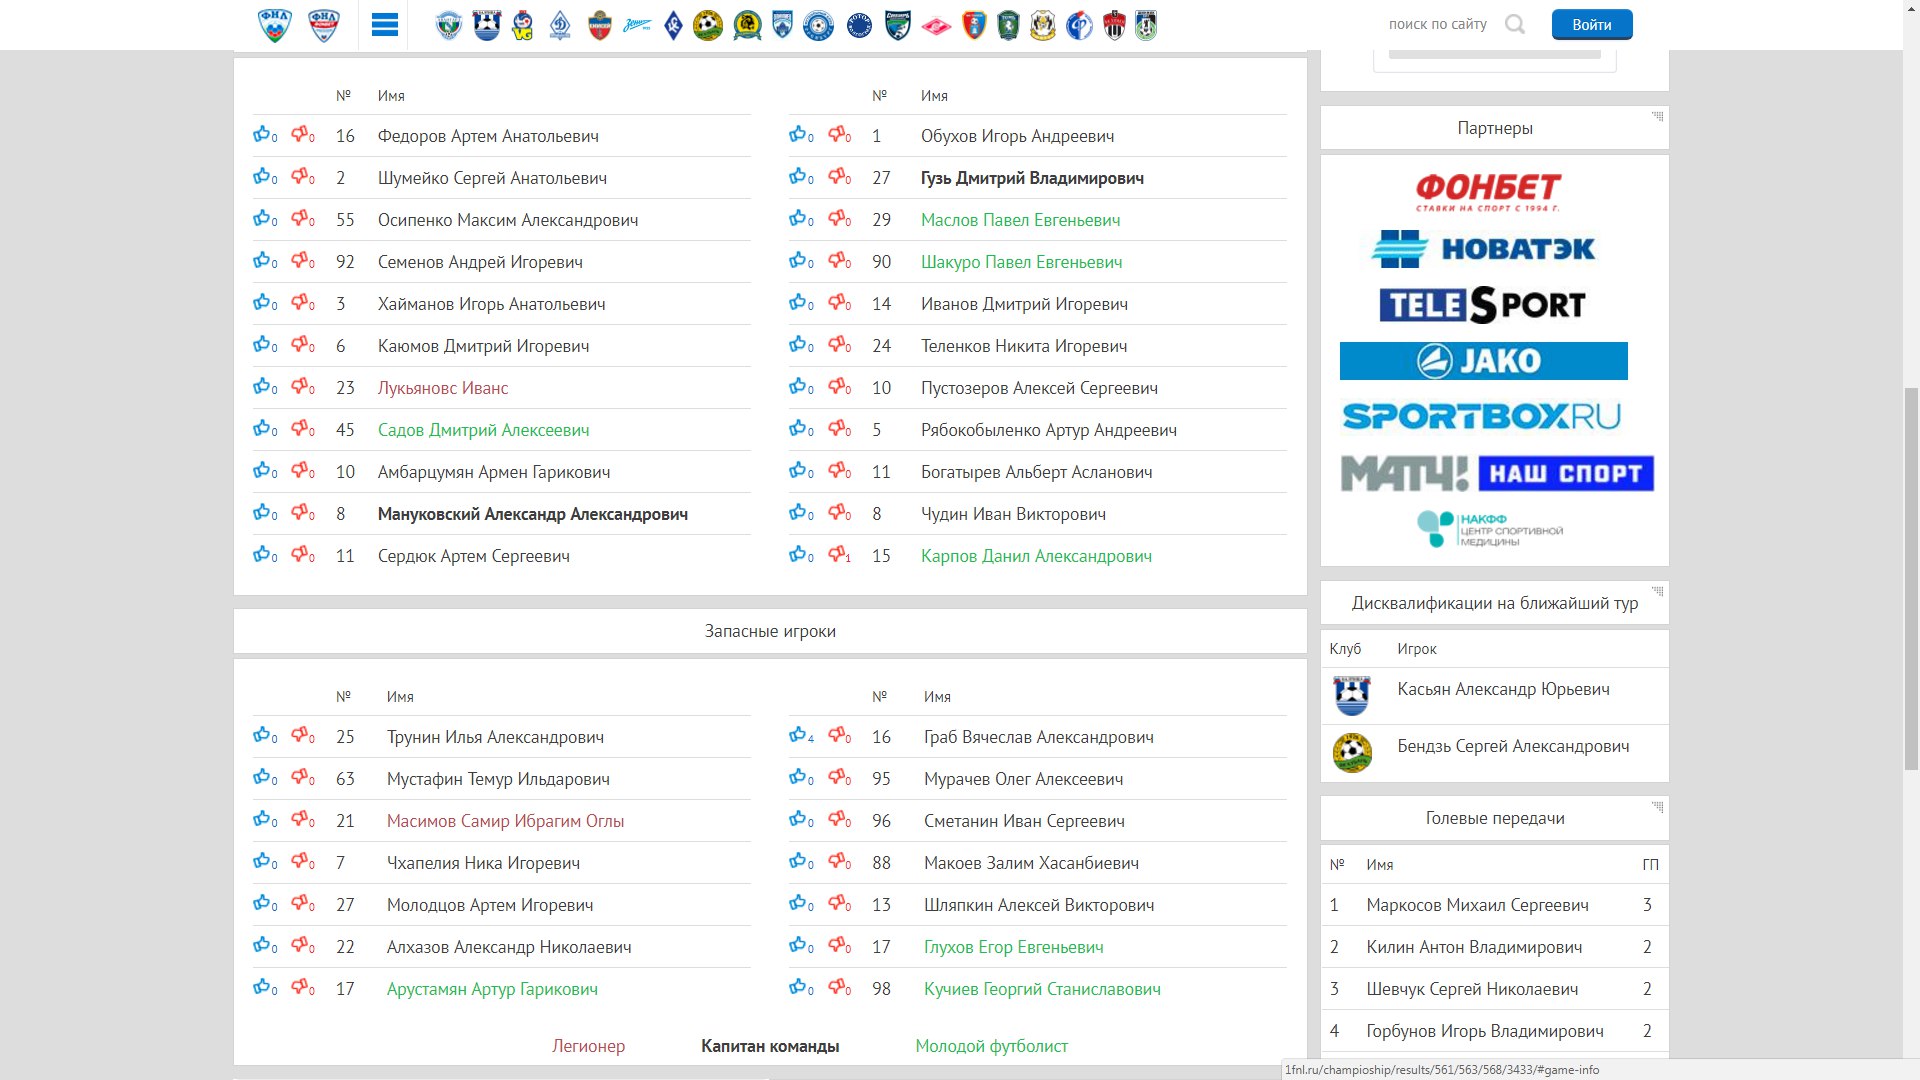
Task: Thumbs-up Граб Вячеслав Александрович
Action: pyautogui.click(x=798, y=736)
